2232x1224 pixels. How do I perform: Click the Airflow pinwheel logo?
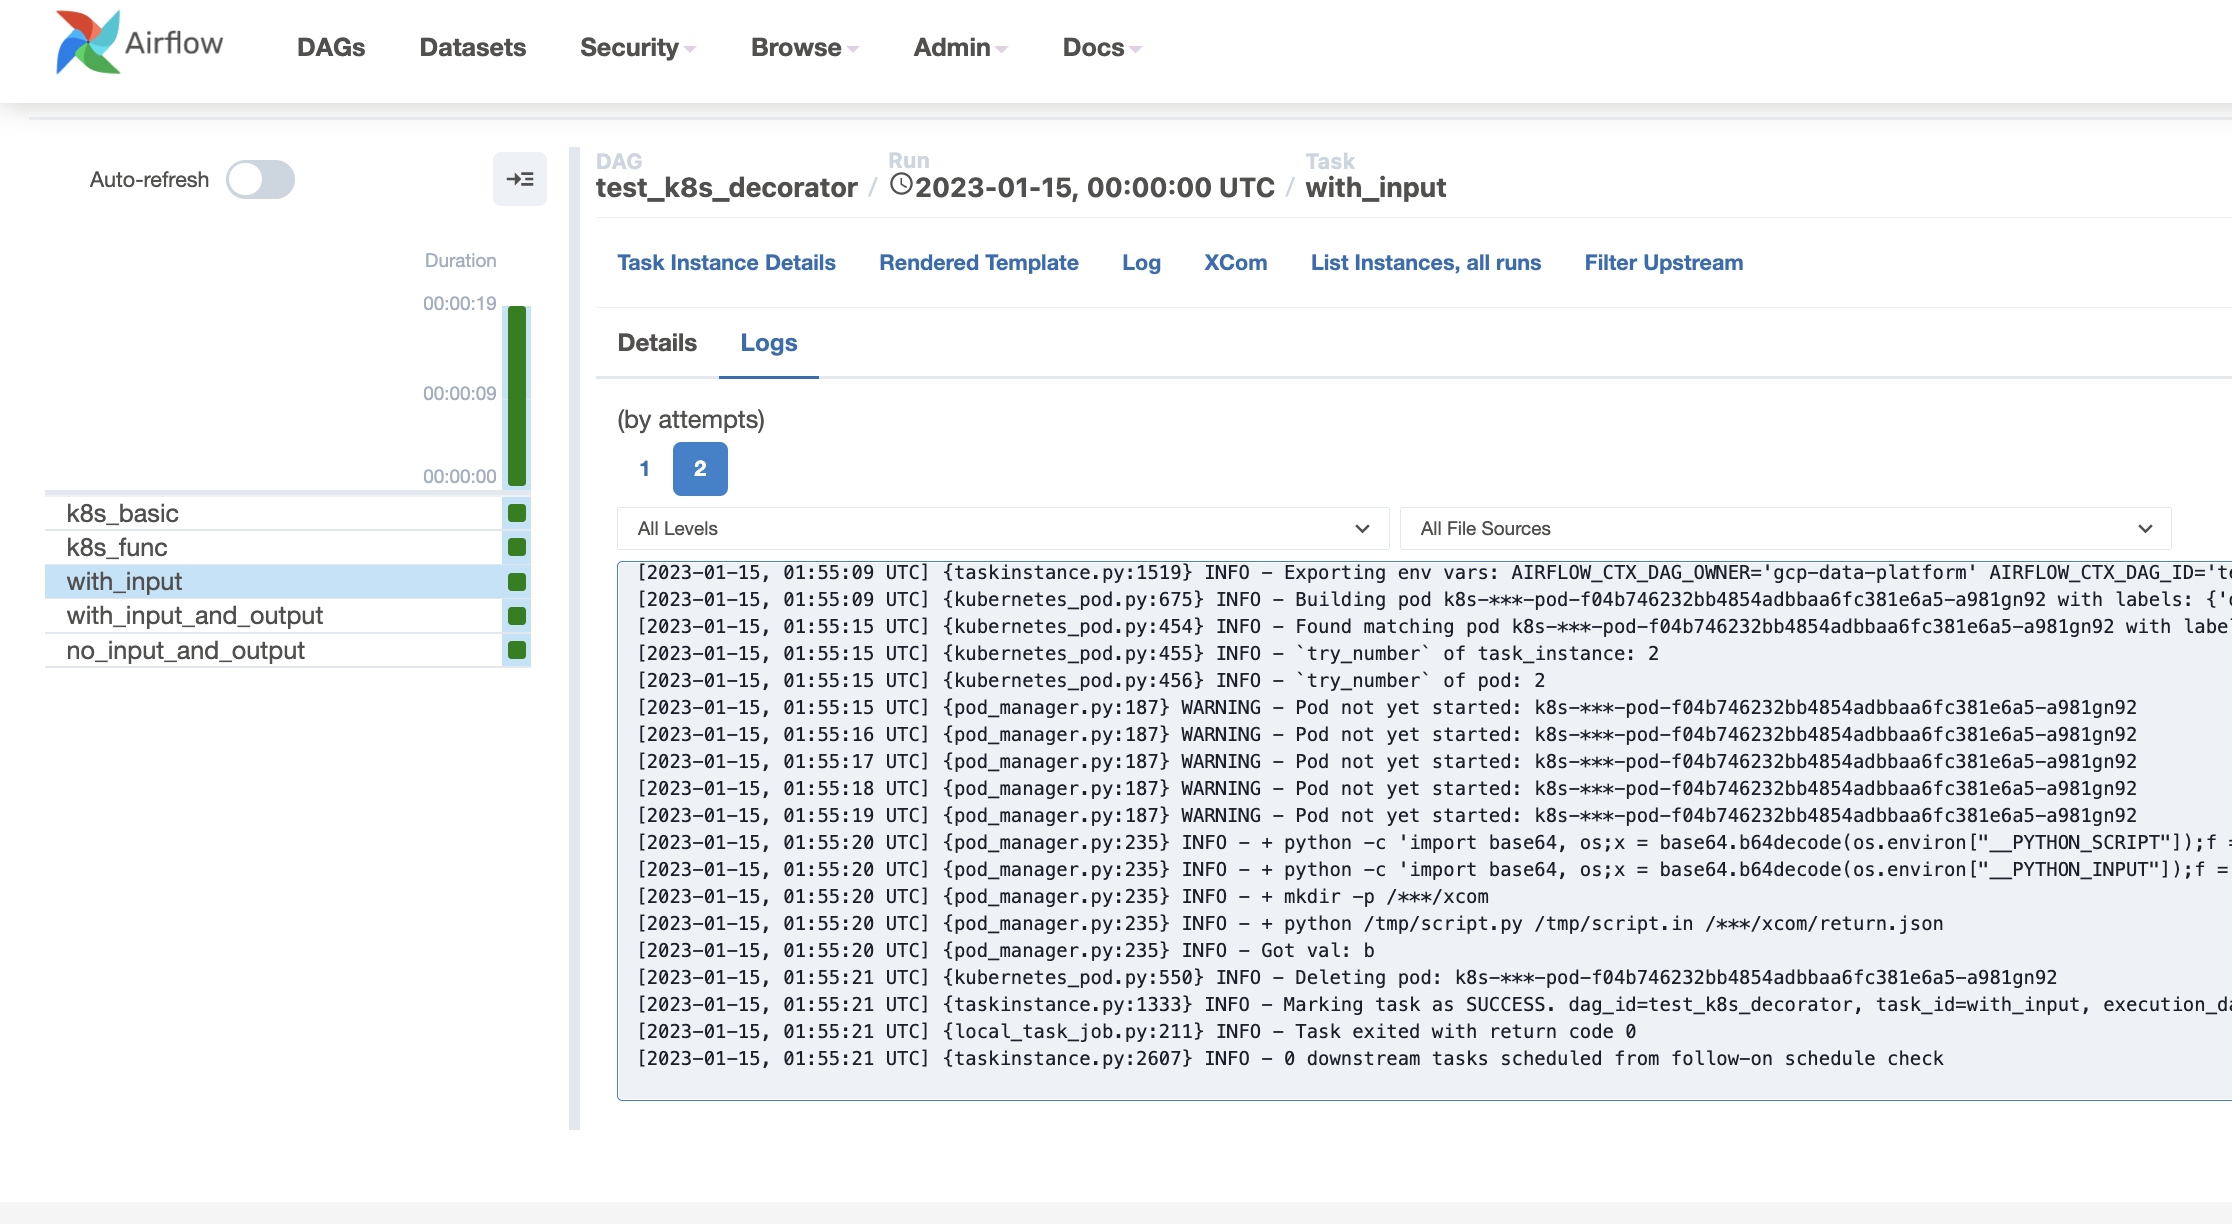(x=88, y=43)
